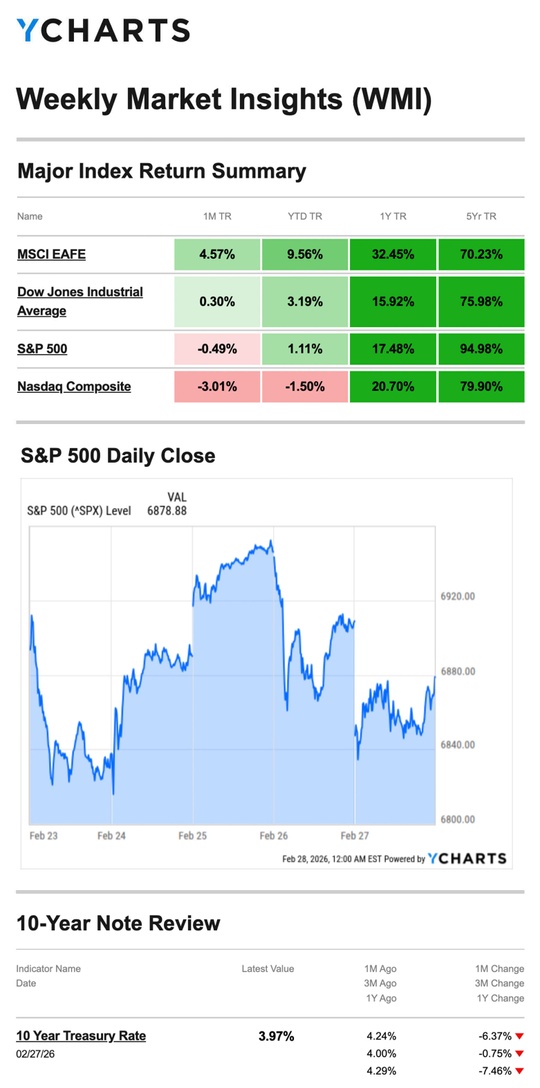Click the Feb 25 date axis label
The image size is (540, 1088).
[192, 836]
